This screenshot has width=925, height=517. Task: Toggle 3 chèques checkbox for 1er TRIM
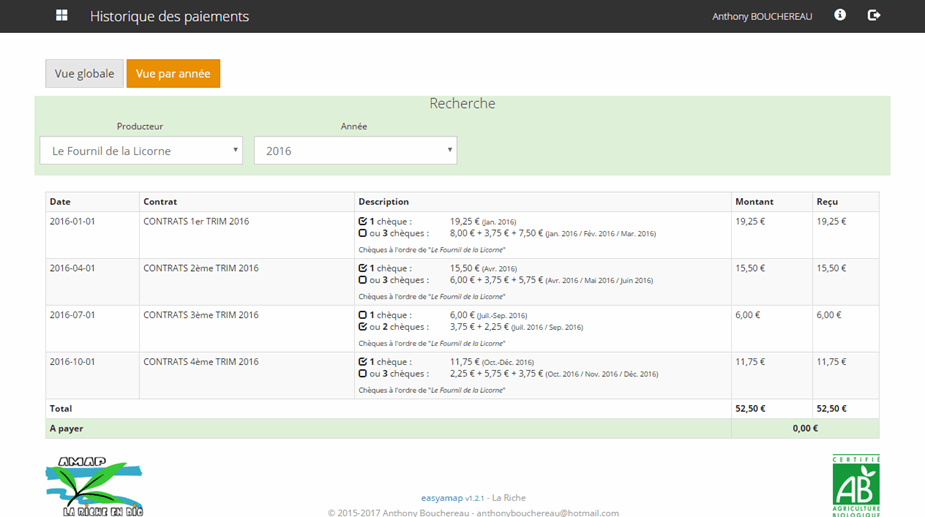tap(362, 233)
